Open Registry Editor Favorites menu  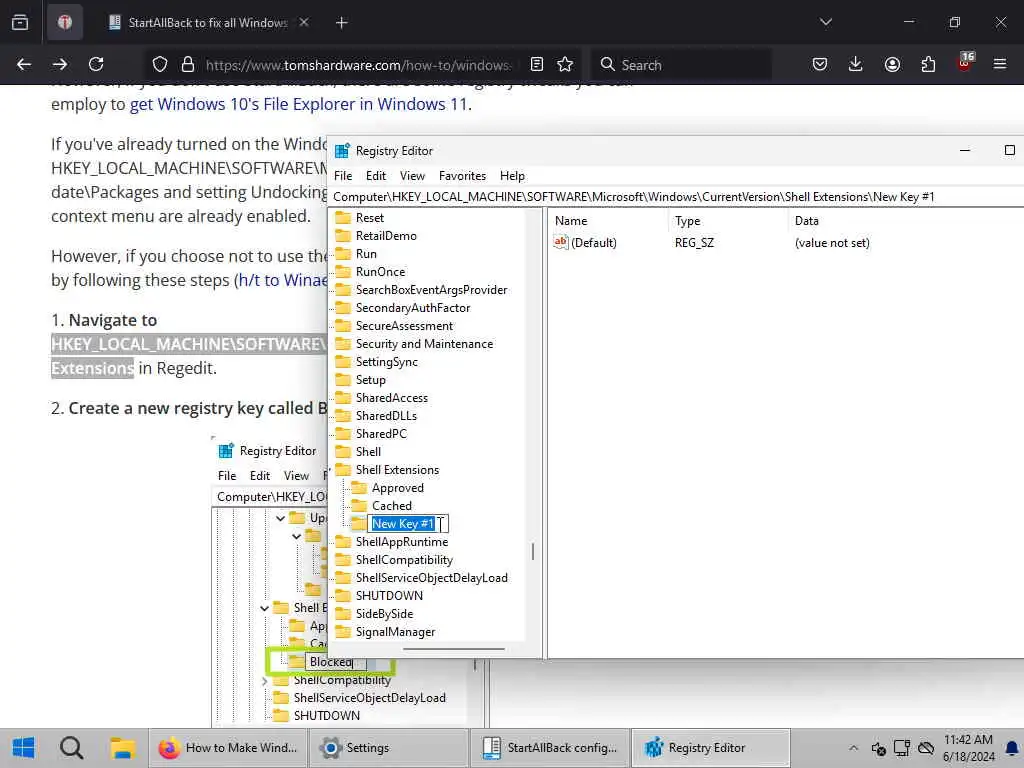(x=462, y=176)
